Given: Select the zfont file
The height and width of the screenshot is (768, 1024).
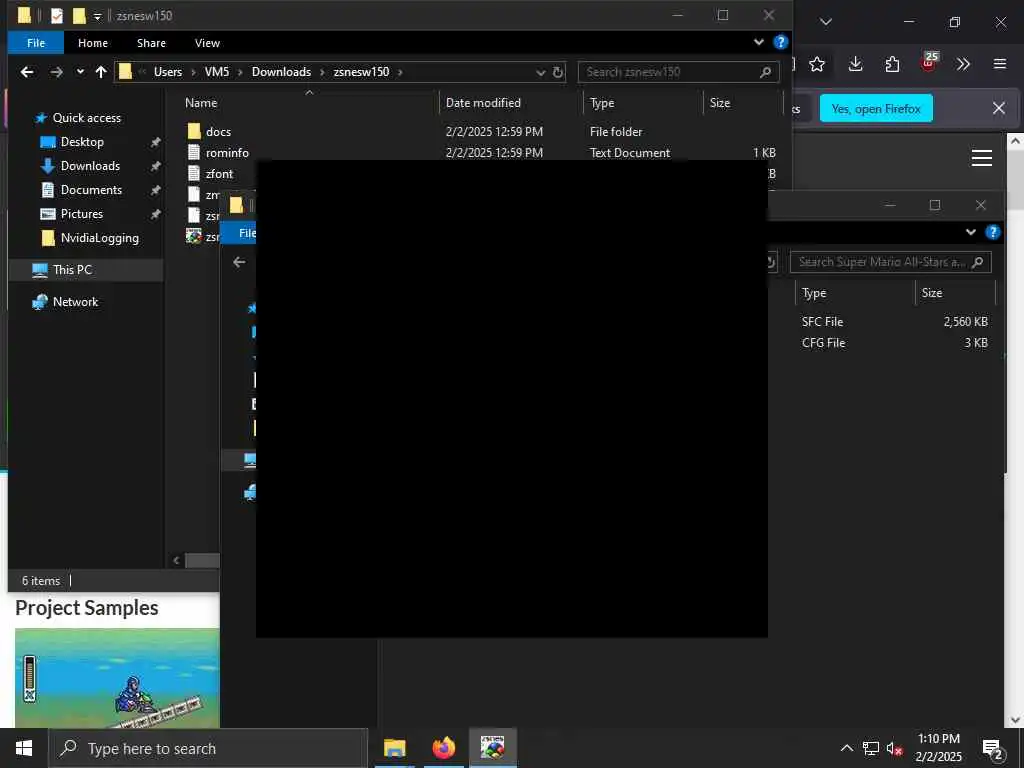Looking at the screenshot, I should coord(219,174).
